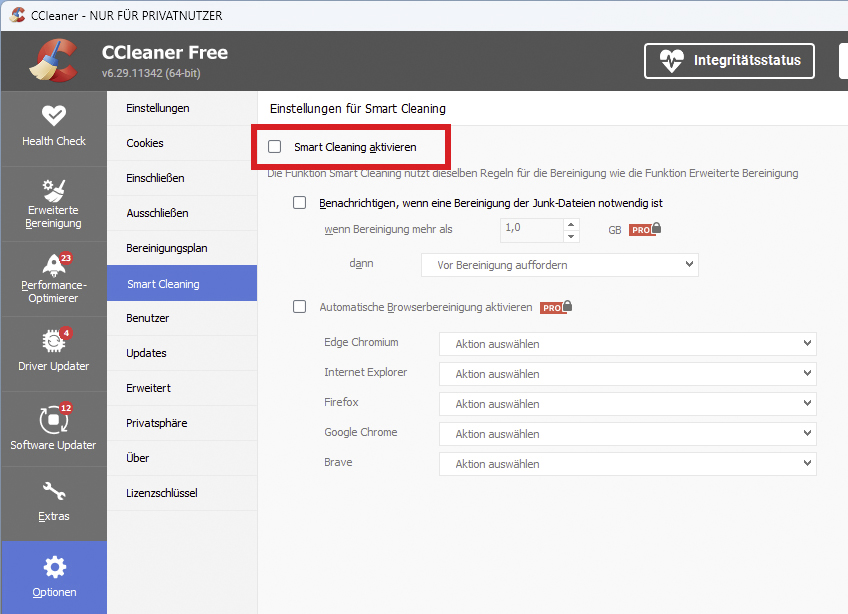Open Bereinigungsplan options page
The width and height of the screenshot is (848, 614).
pyautogui.click(x=182, y=248)
